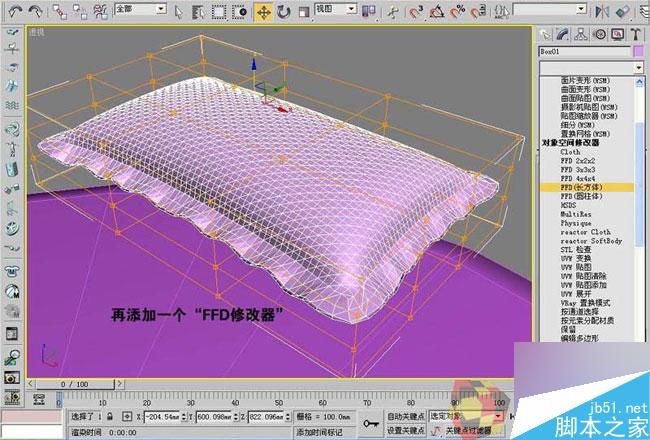Click the modifier list scrollbar up arrow
The image size is (650, 440).
640,82
